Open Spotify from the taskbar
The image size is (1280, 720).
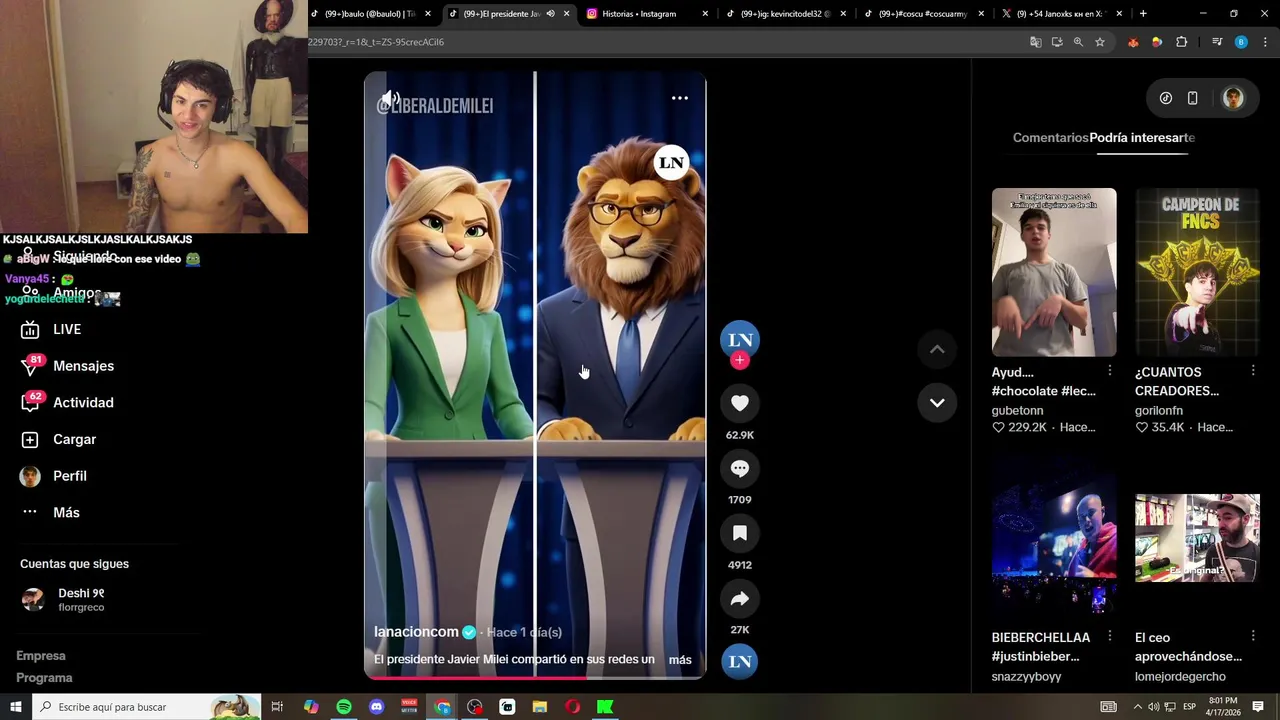[344, 707]
